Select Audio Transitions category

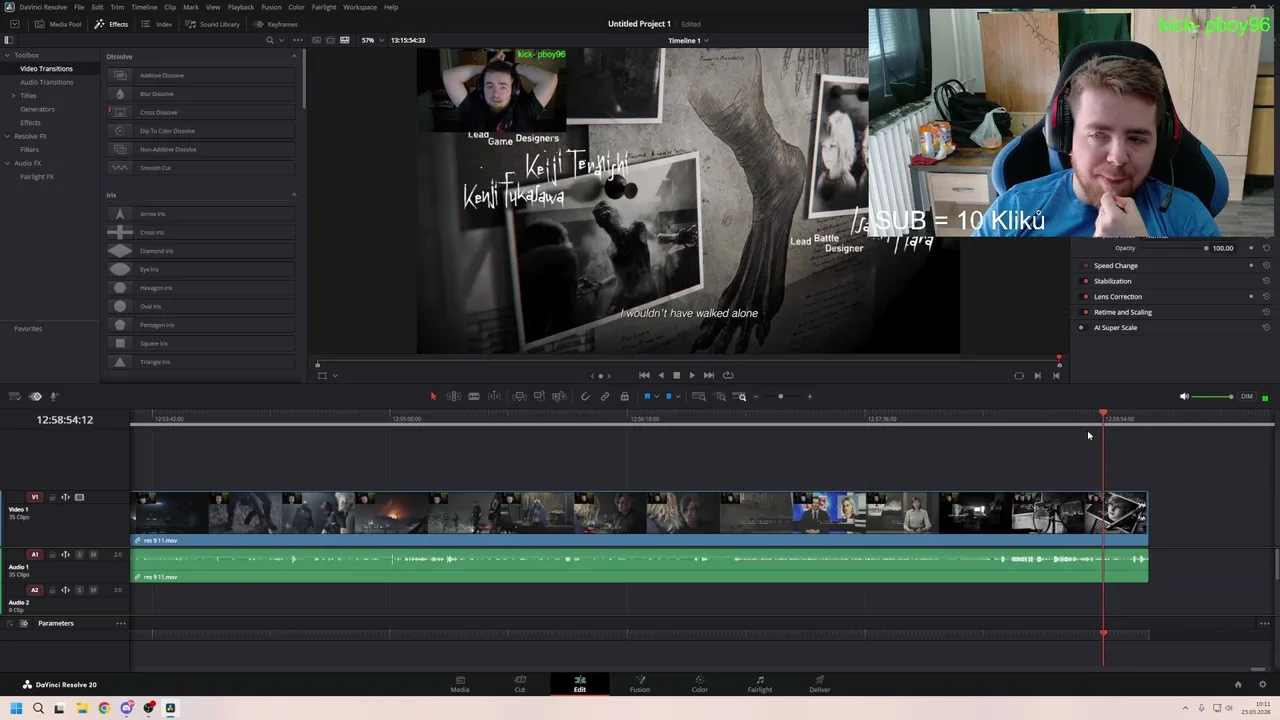pos(46,82)
